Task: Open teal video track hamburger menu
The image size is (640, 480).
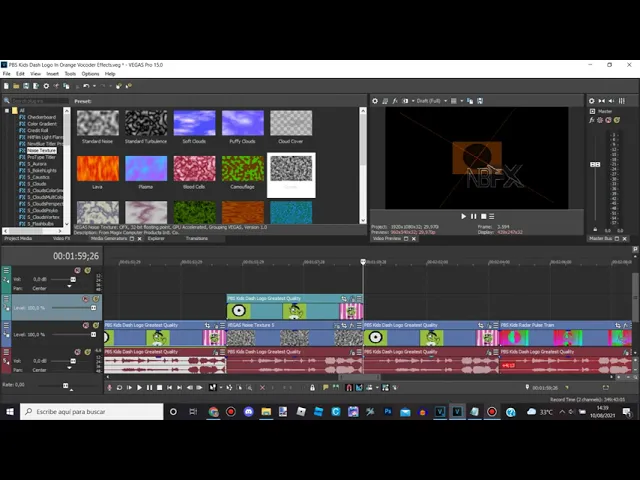Action: pos(6,299)
